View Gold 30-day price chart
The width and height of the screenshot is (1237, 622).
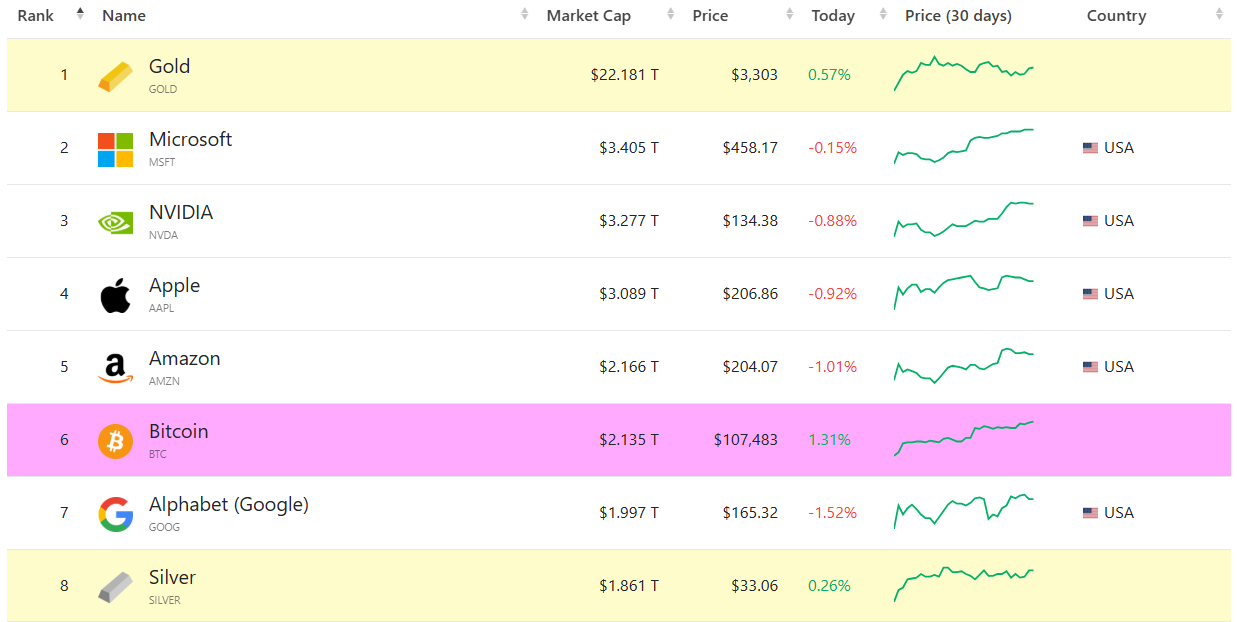click(x=963, y=74)
